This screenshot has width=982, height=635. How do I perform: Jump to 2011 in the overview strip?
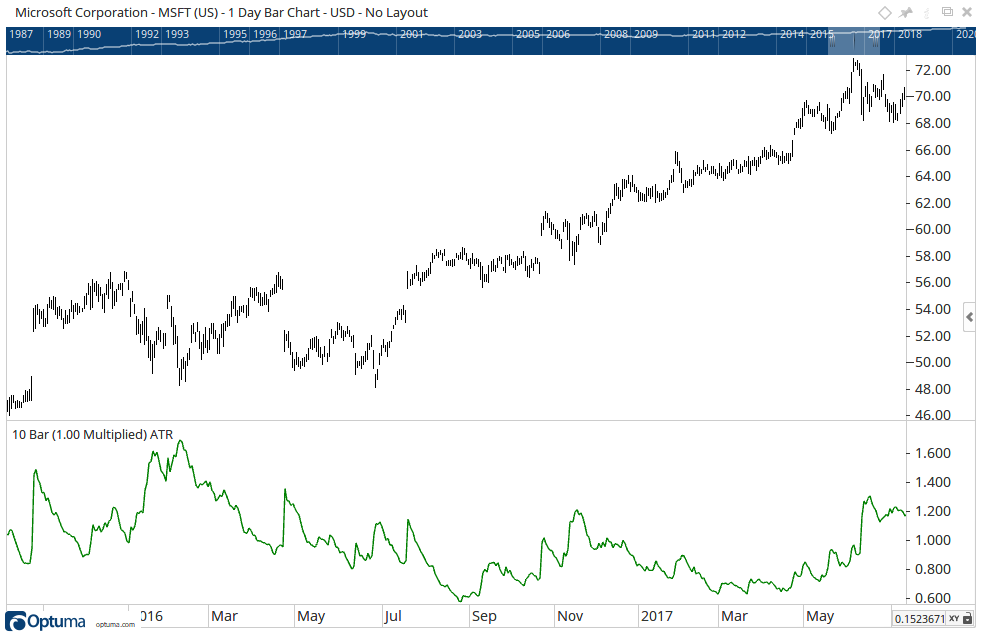[x=704, y=34]
